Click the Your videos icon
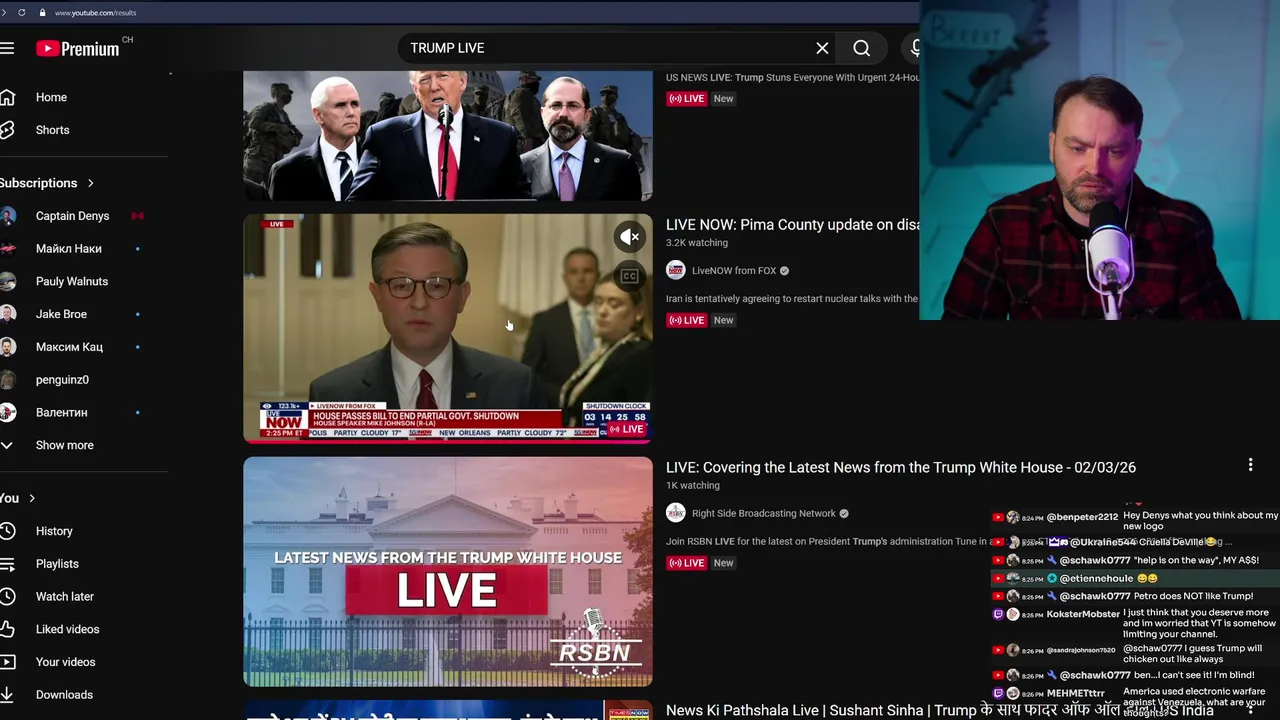This screenshot has height=720, width=1280. [x=7, y=662]
